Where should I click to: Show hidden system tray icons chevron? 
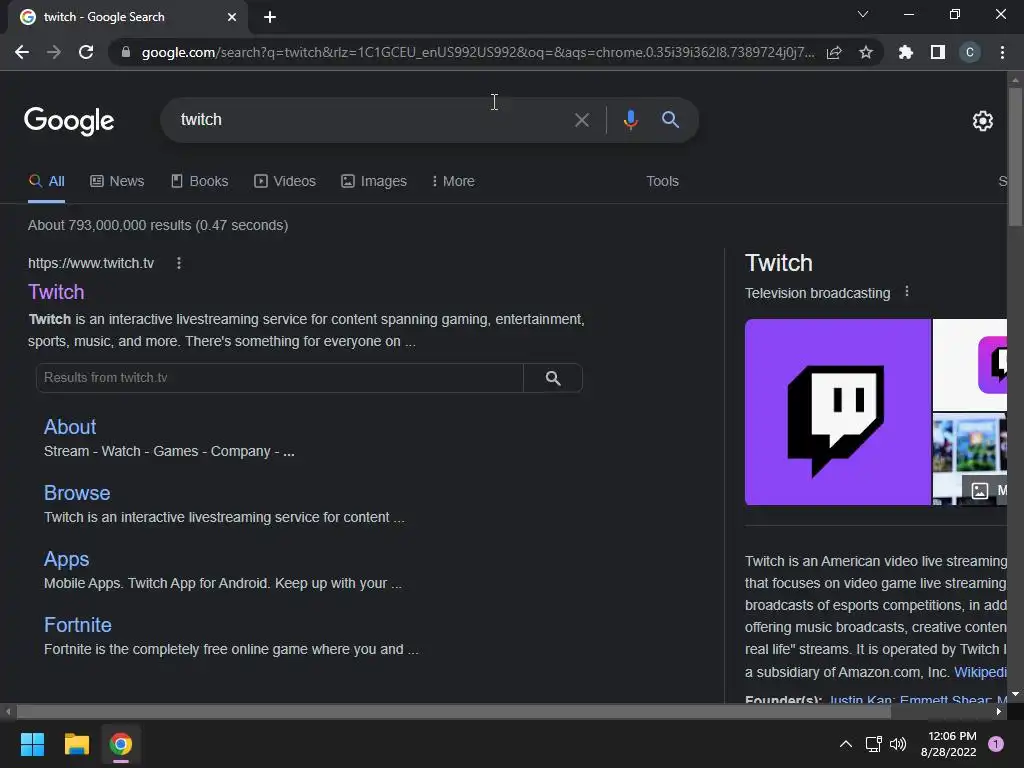point(846,744)
